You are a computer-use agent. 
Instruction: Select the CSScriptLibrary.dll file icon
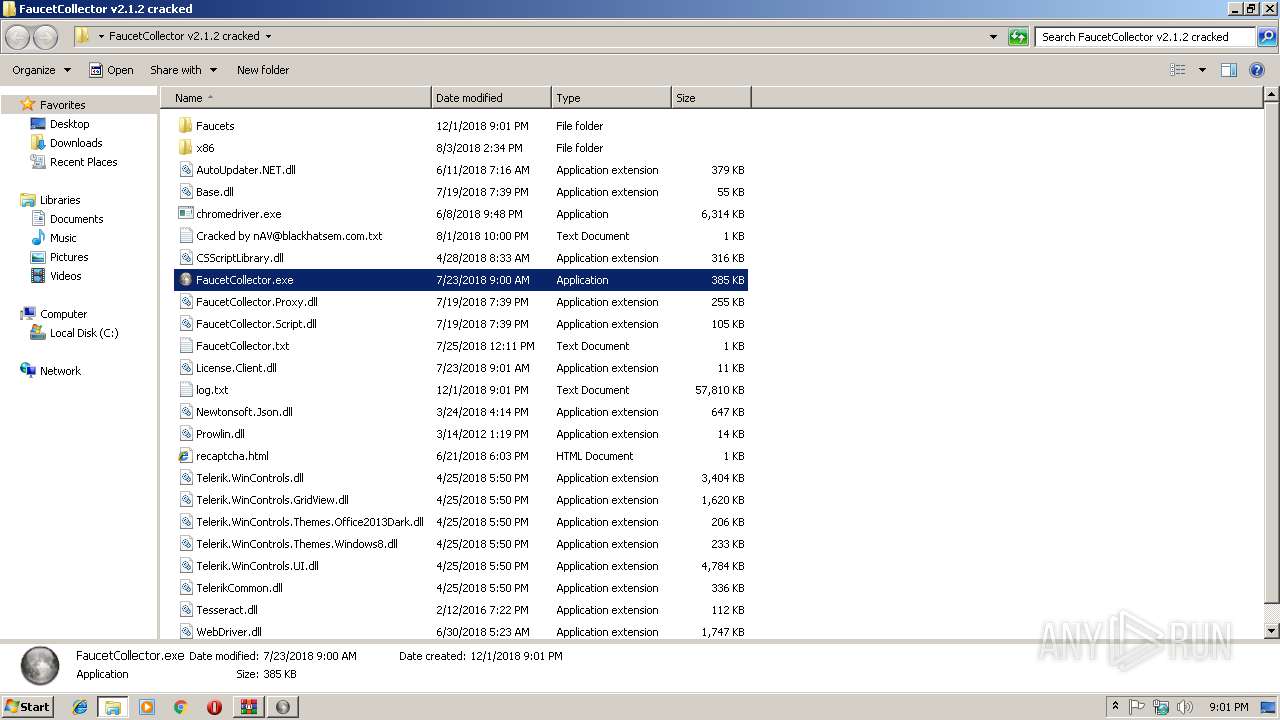coord(185,258)
